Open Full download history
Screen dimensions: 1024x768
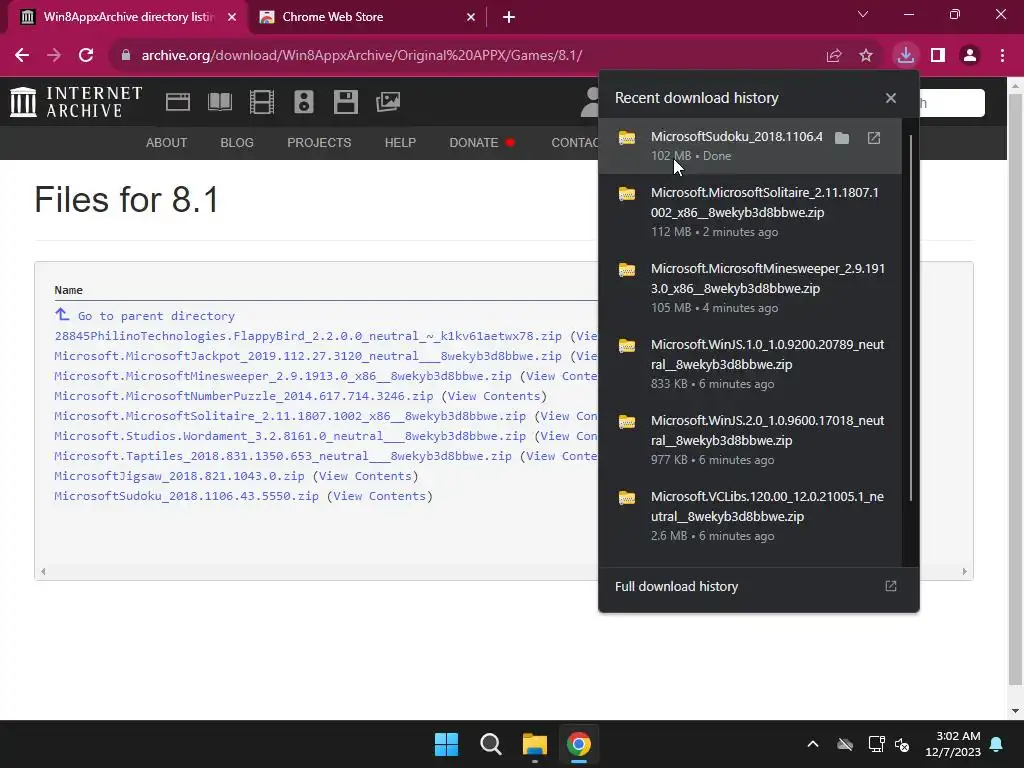coord(758,586)
